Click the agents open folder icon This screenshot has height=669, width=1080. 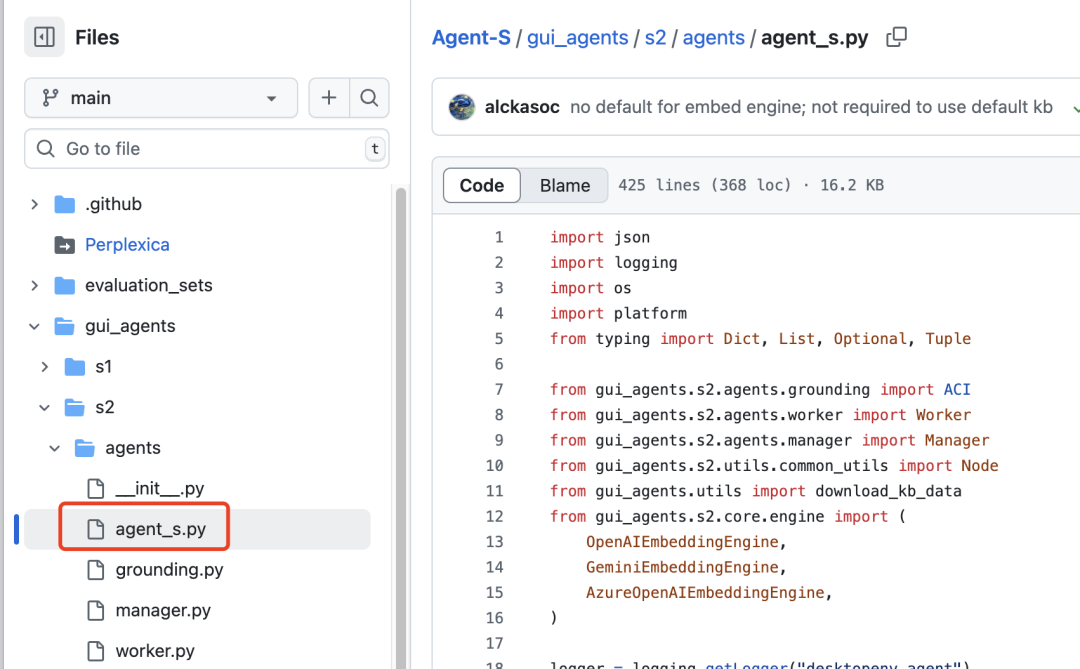tap(85, 449)
